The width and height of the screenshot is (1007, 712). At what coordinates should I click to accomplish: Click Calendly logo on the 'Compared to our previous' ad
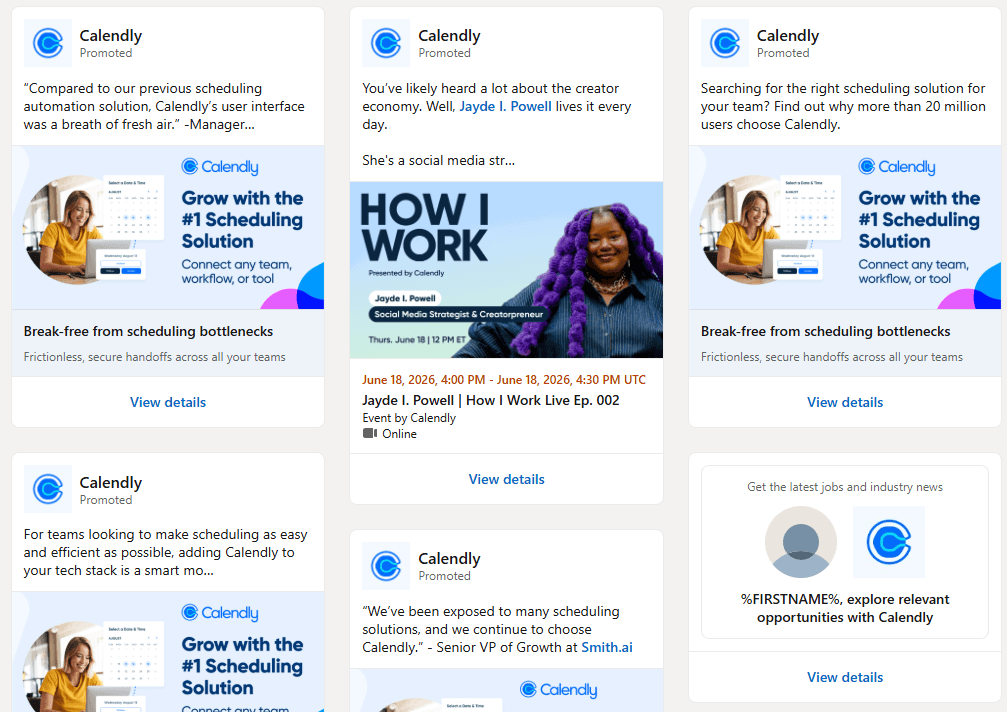(48, 43)
